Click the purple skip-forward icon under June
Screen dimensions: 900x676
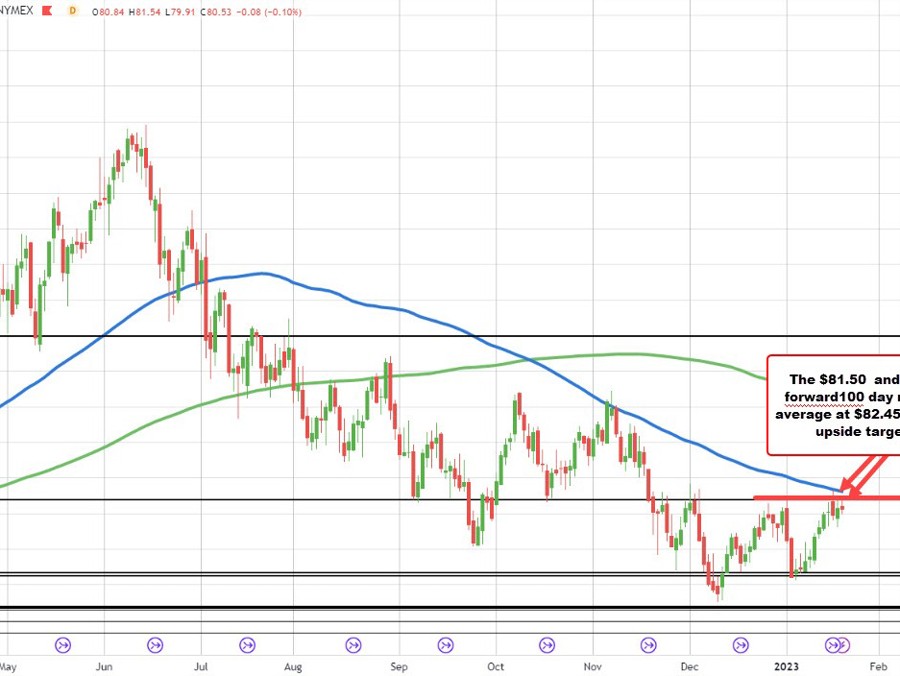click(155, 646)
